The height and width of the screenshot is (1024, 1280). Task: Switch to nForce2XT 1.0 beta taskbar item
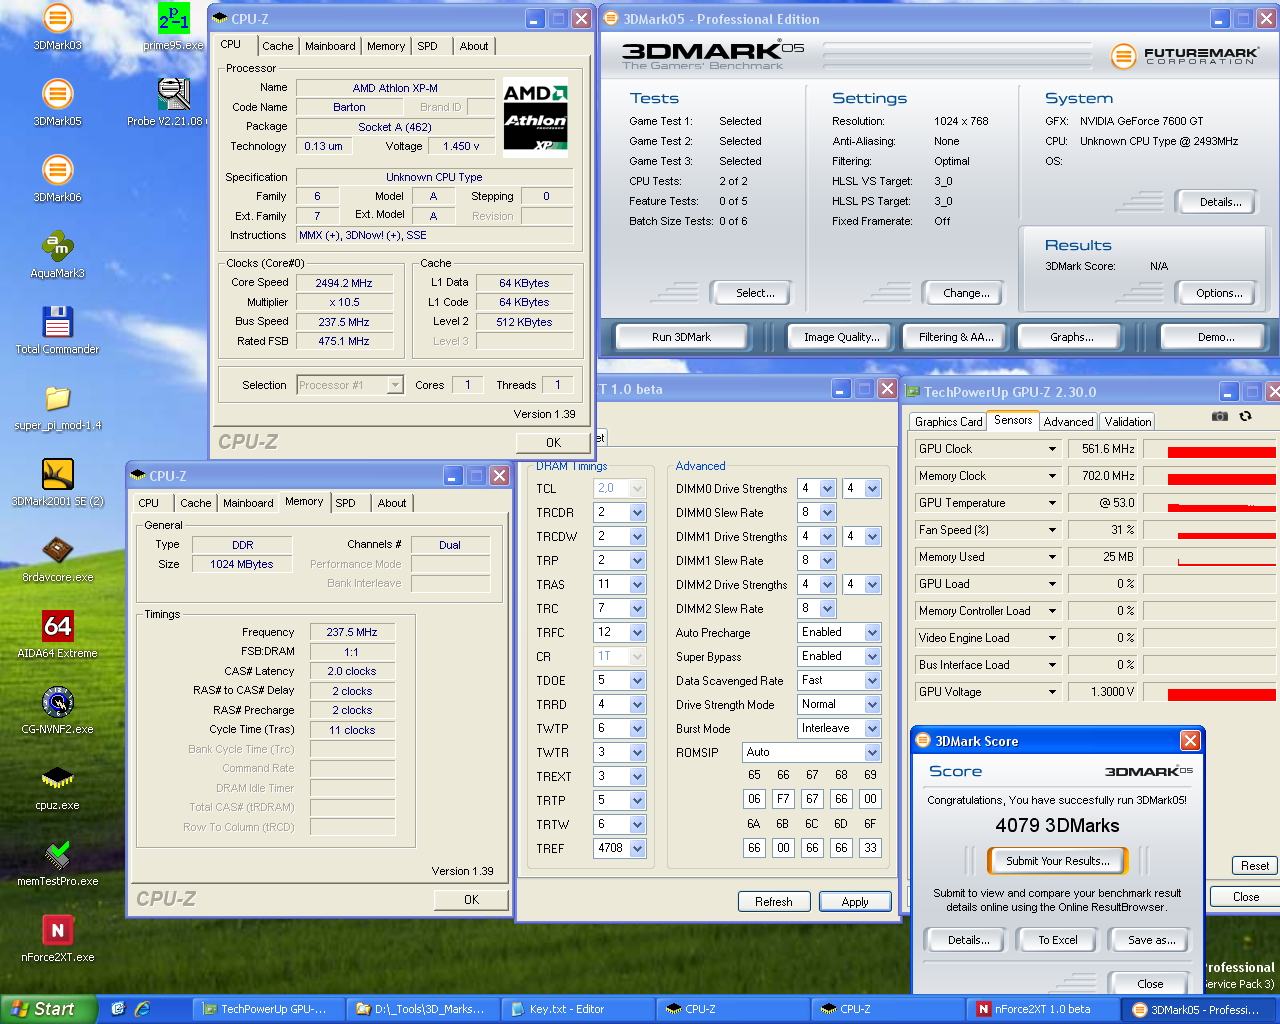(x=1043, y=1009)
